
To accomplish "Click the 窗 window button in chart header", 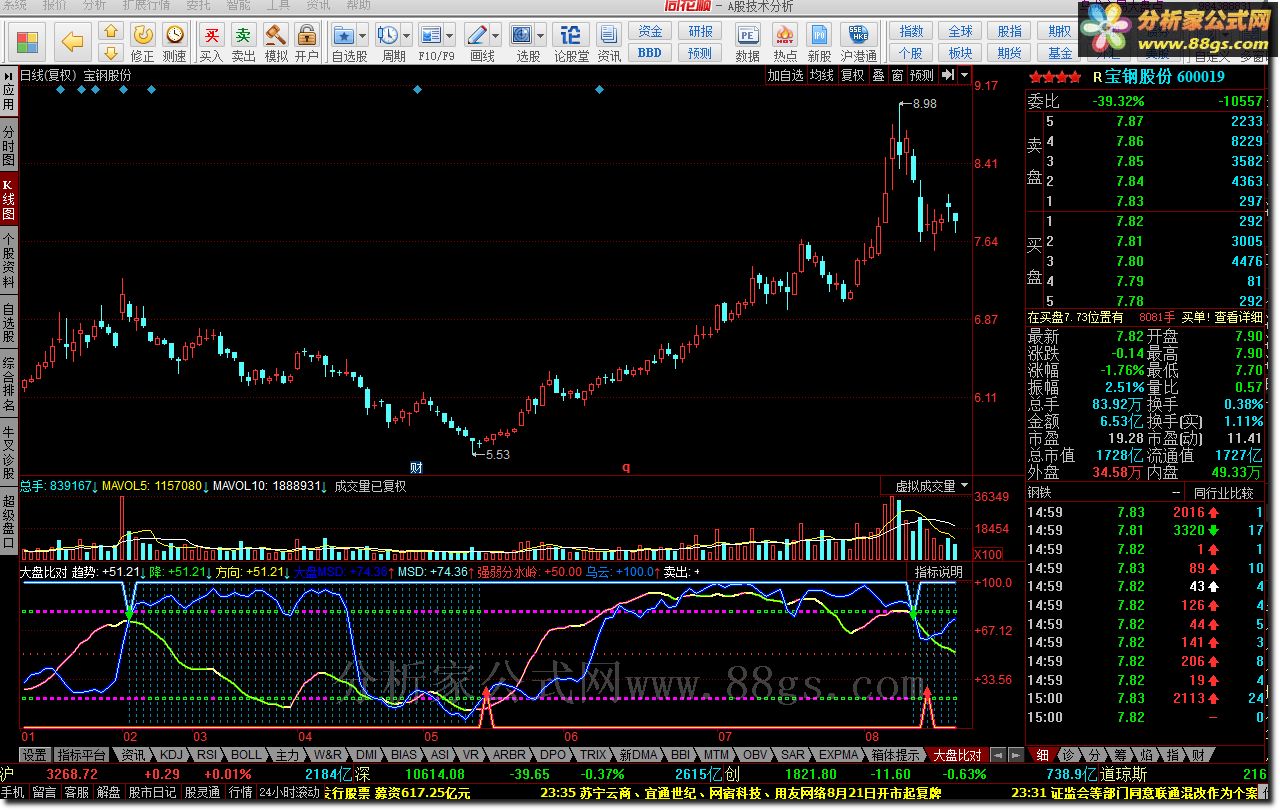I will tap(897, 75).
